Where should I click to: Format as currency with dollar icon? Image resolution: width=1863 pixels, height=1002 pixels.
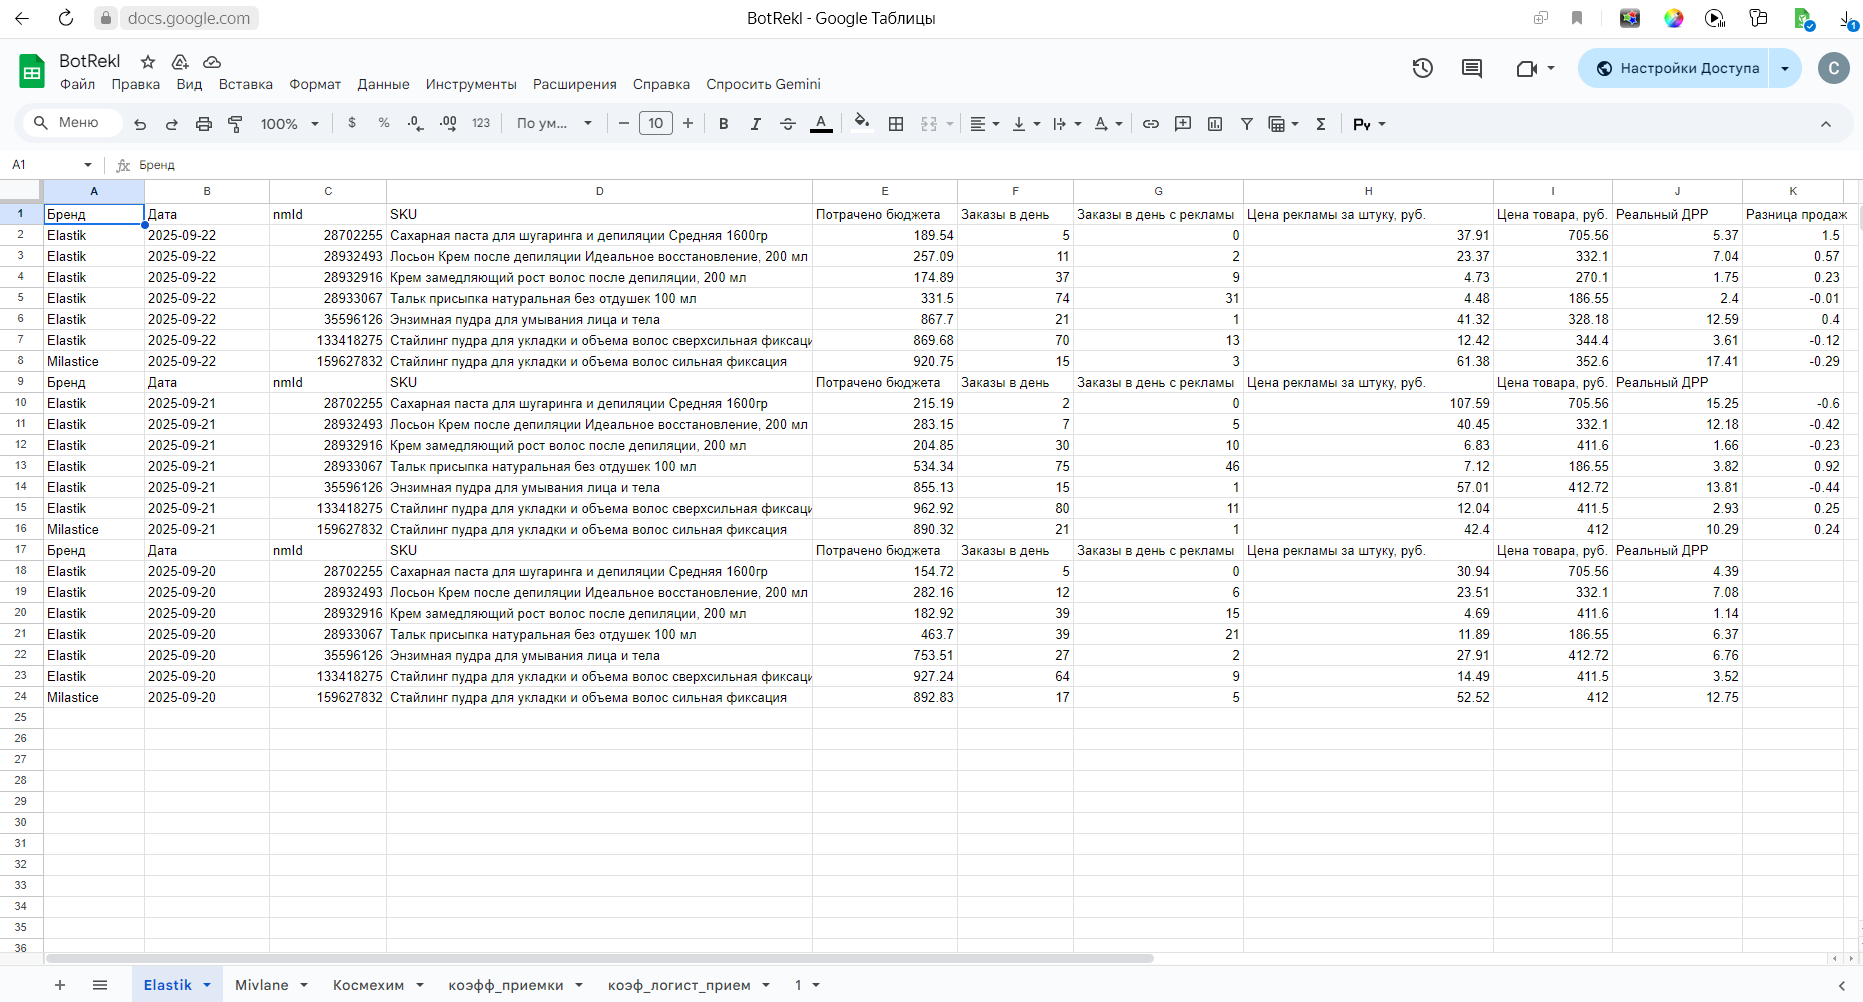point(352,123)
